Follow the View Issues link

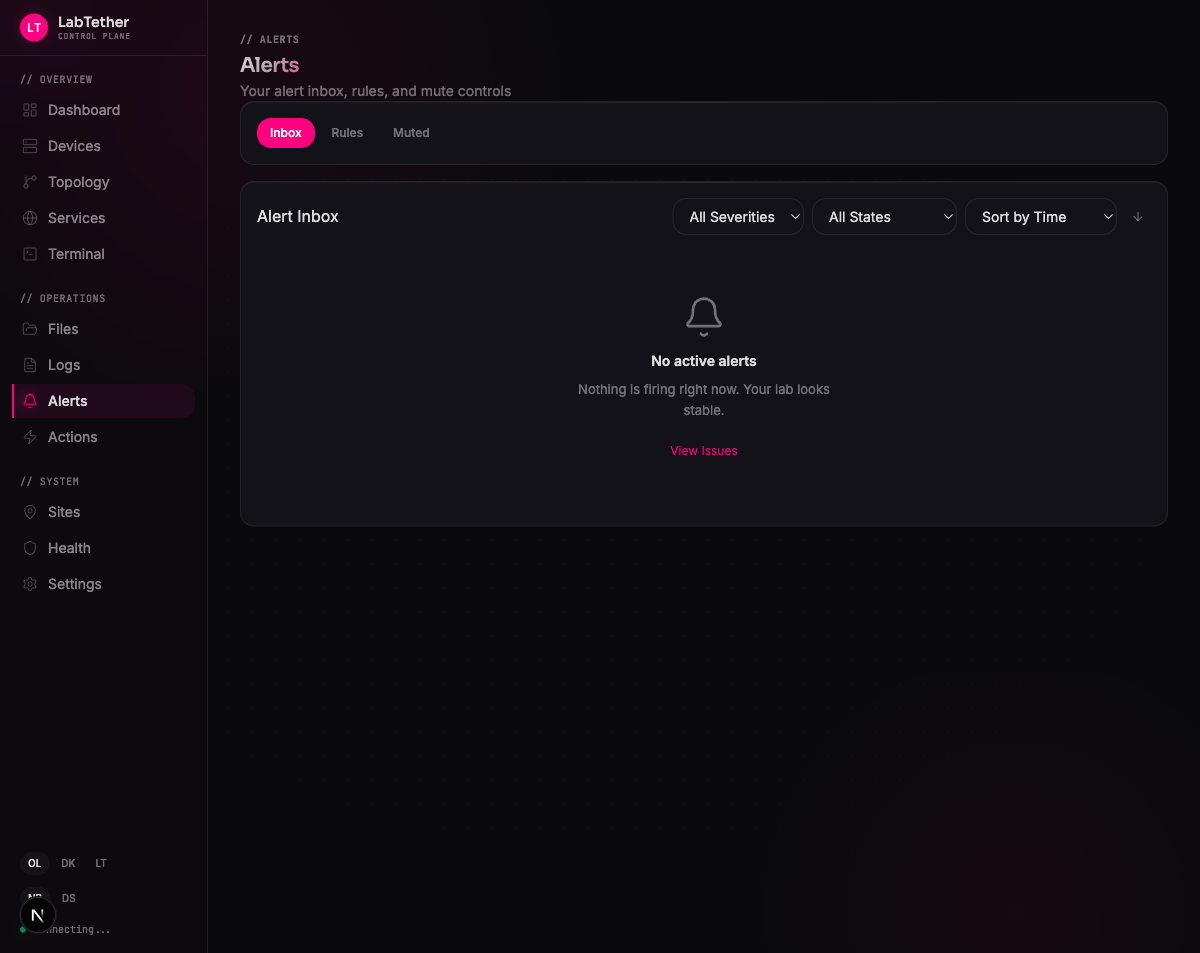704,451
